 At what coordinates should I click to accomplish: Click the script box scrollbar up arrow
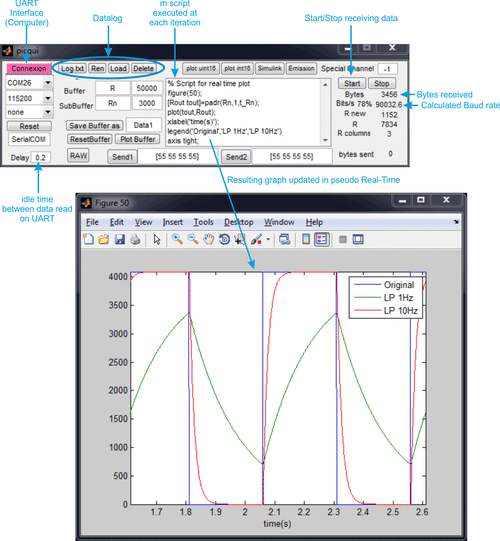pos(325,85)
